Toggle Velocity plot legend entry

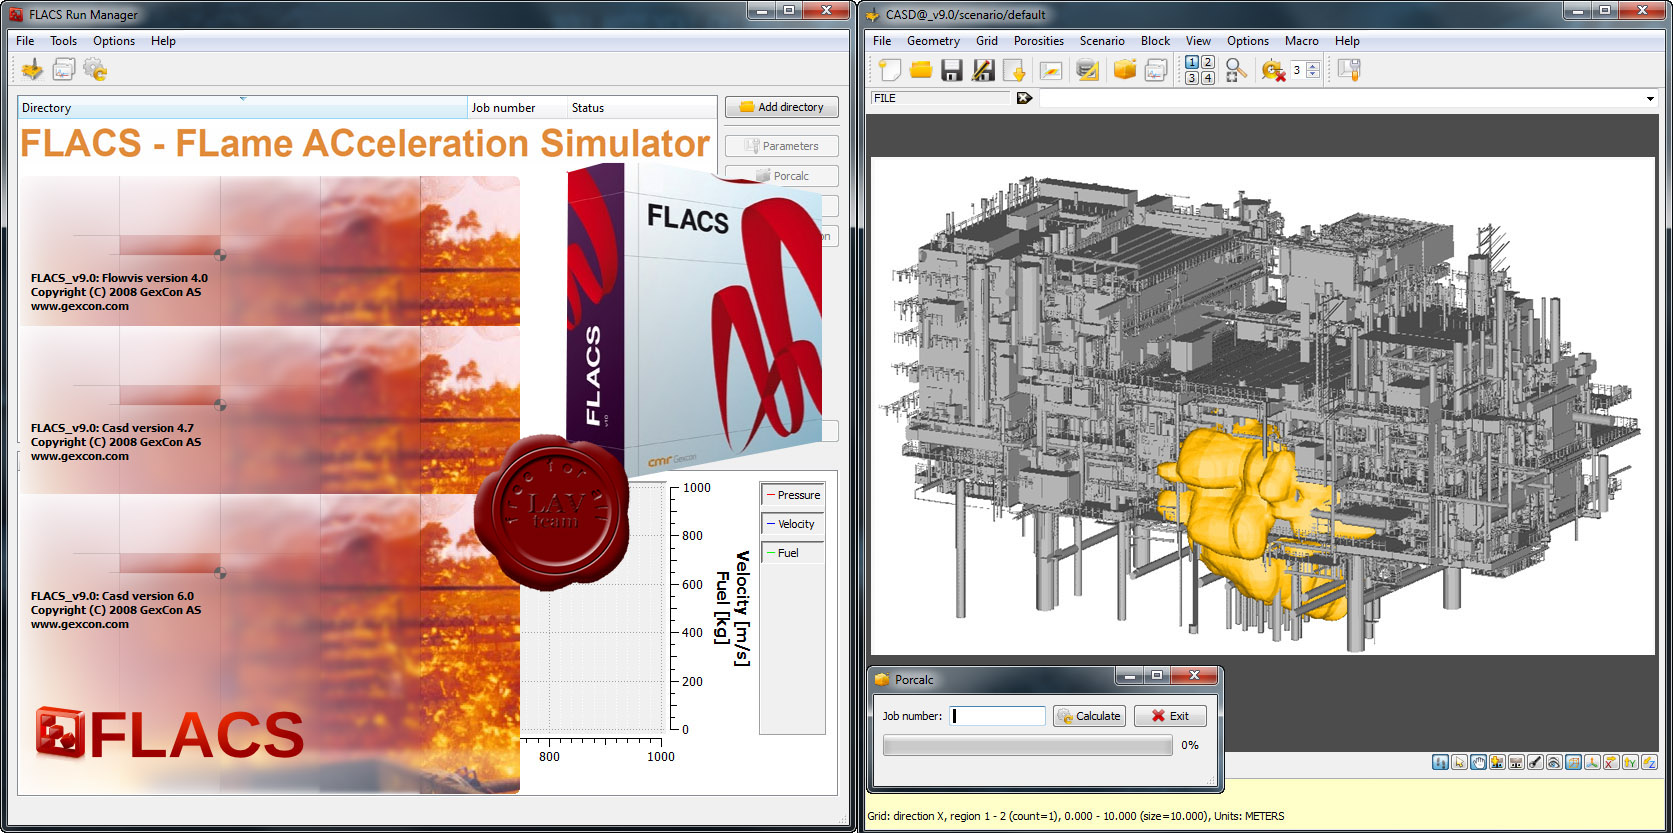[793, 524]
